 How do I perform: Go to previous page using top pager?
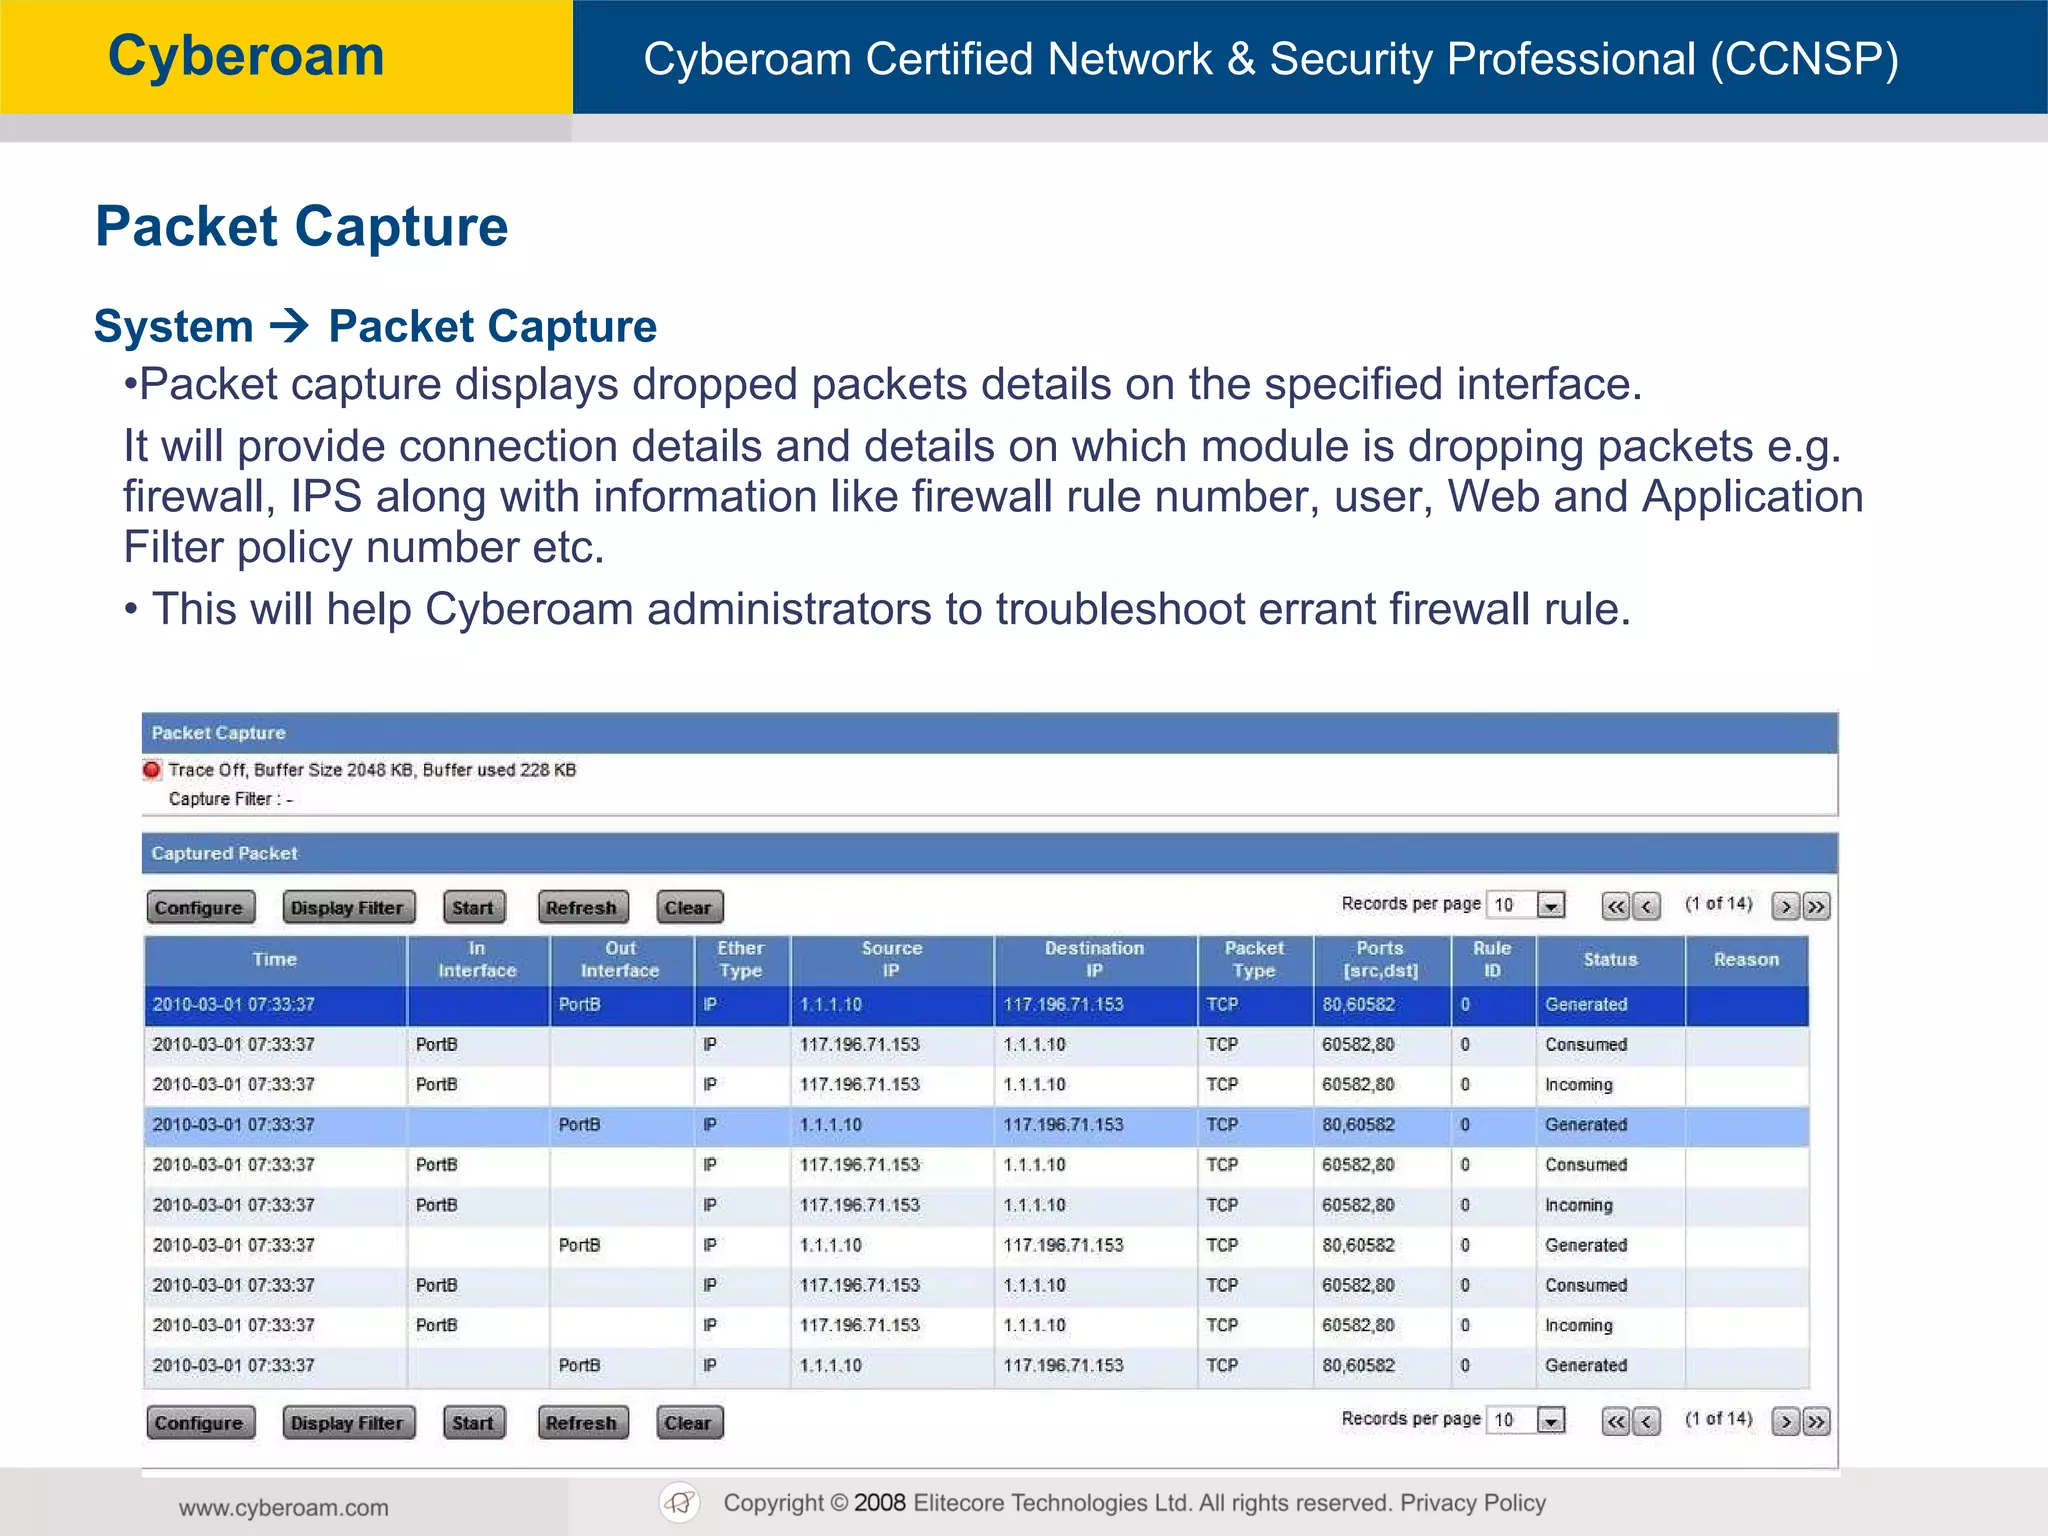[x=1647, y=906]
